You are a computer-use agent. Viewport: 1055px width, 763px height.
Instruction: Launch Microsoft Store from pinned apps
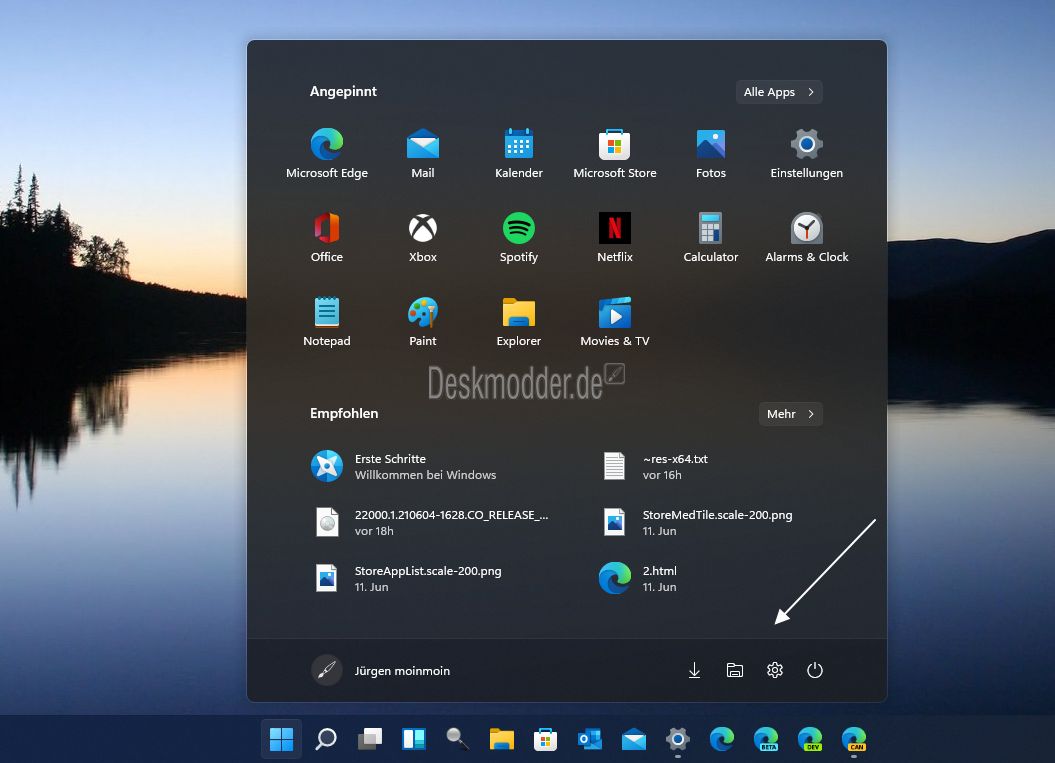pyautogui.click(x=614, y=154)
